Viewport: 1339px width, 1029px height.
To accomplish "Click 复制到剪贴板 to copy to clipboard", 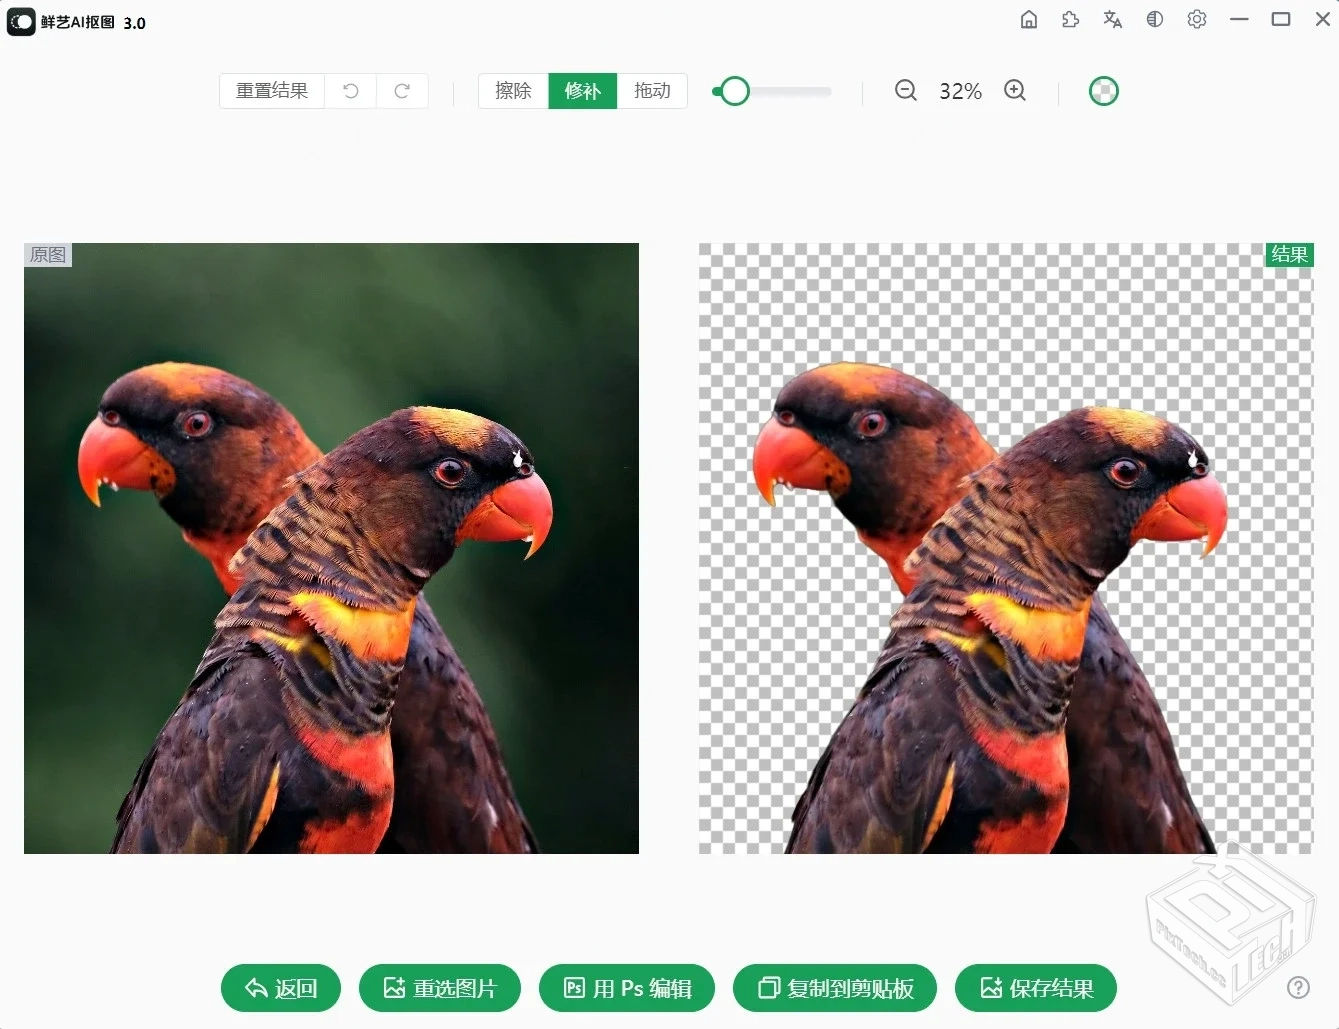I will coord(835,988).
